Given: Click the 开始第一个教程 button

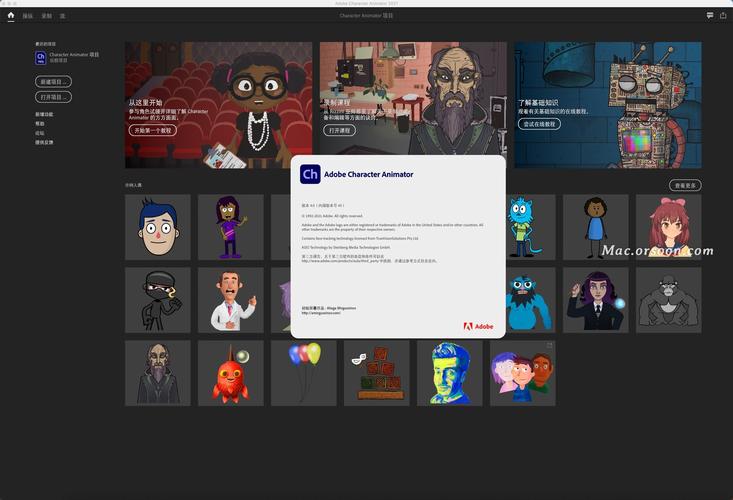Looking at the screenshot, I should [x=153, y=130].
